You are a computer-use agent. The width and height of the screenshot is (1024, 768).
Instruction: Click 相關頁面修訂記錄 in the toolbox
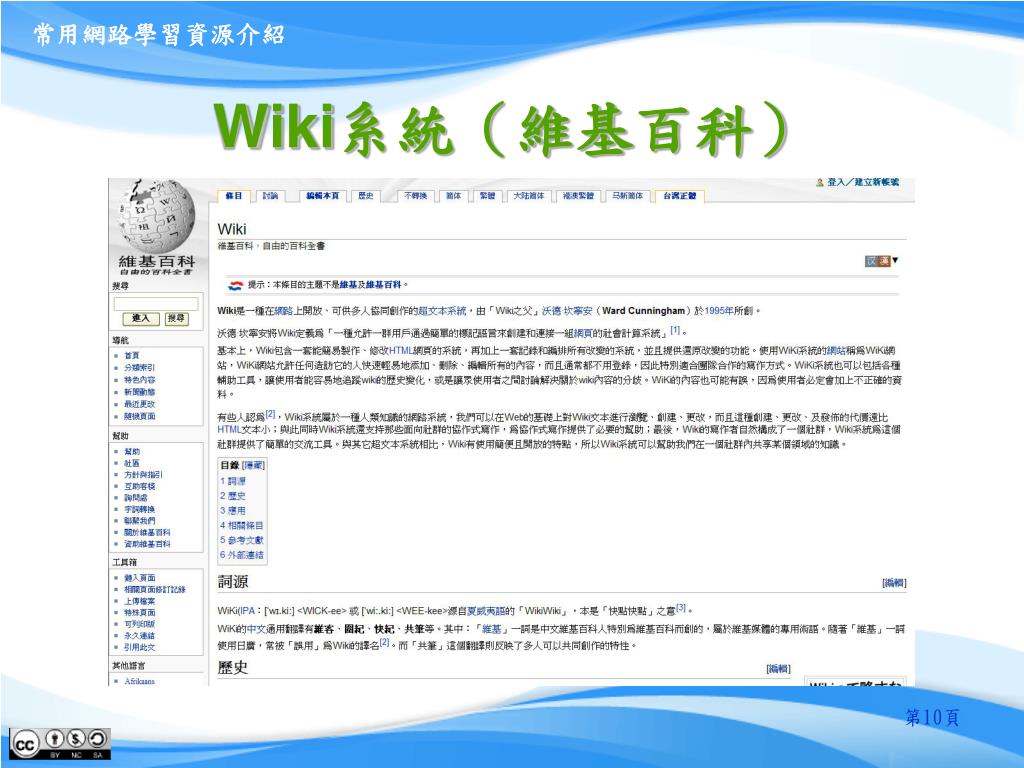tap(155, 590)
